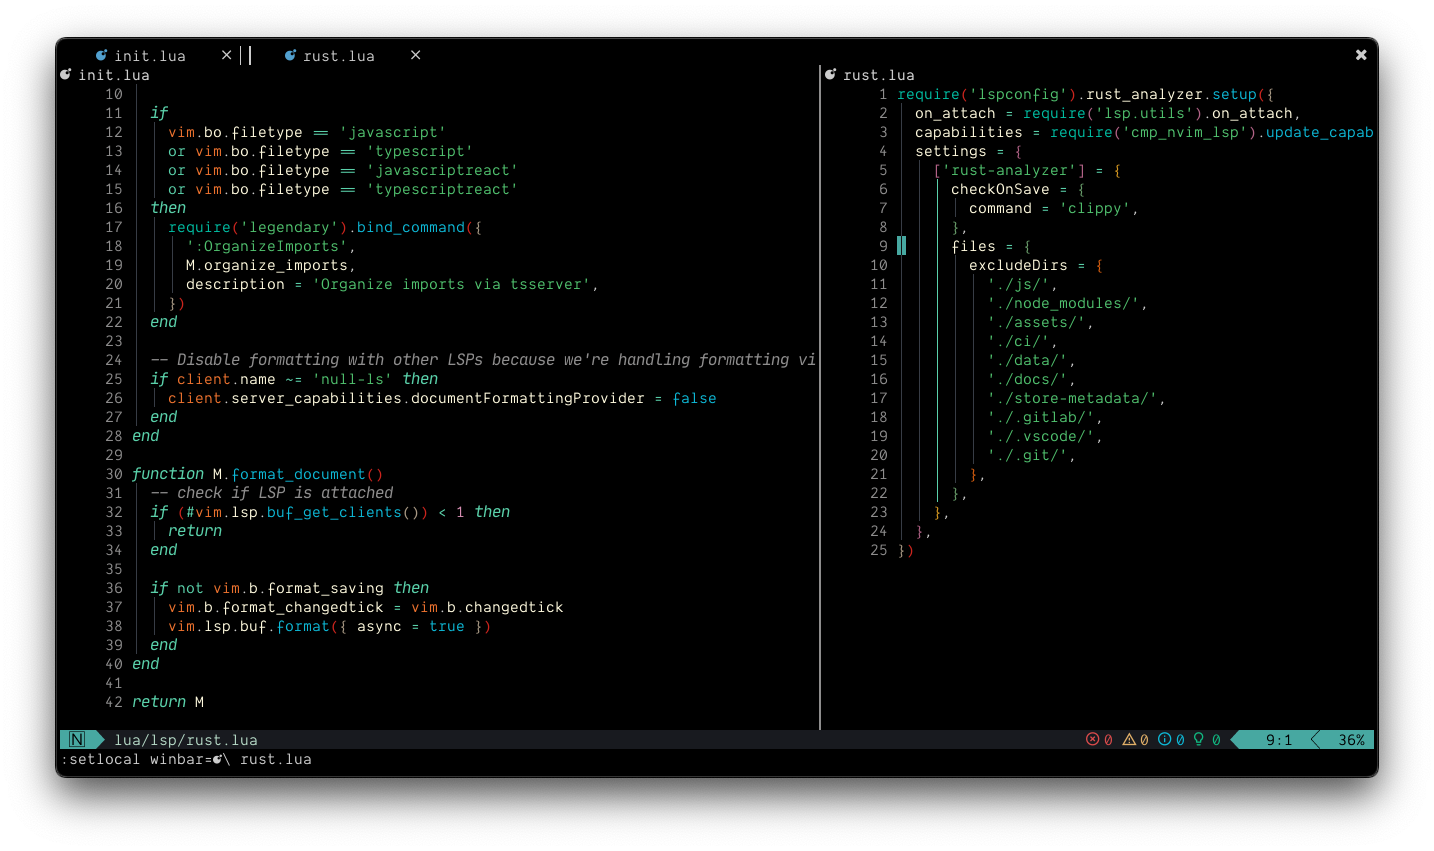Collapse the excludeDirs fold in rust.lua pane

point(901,246)
